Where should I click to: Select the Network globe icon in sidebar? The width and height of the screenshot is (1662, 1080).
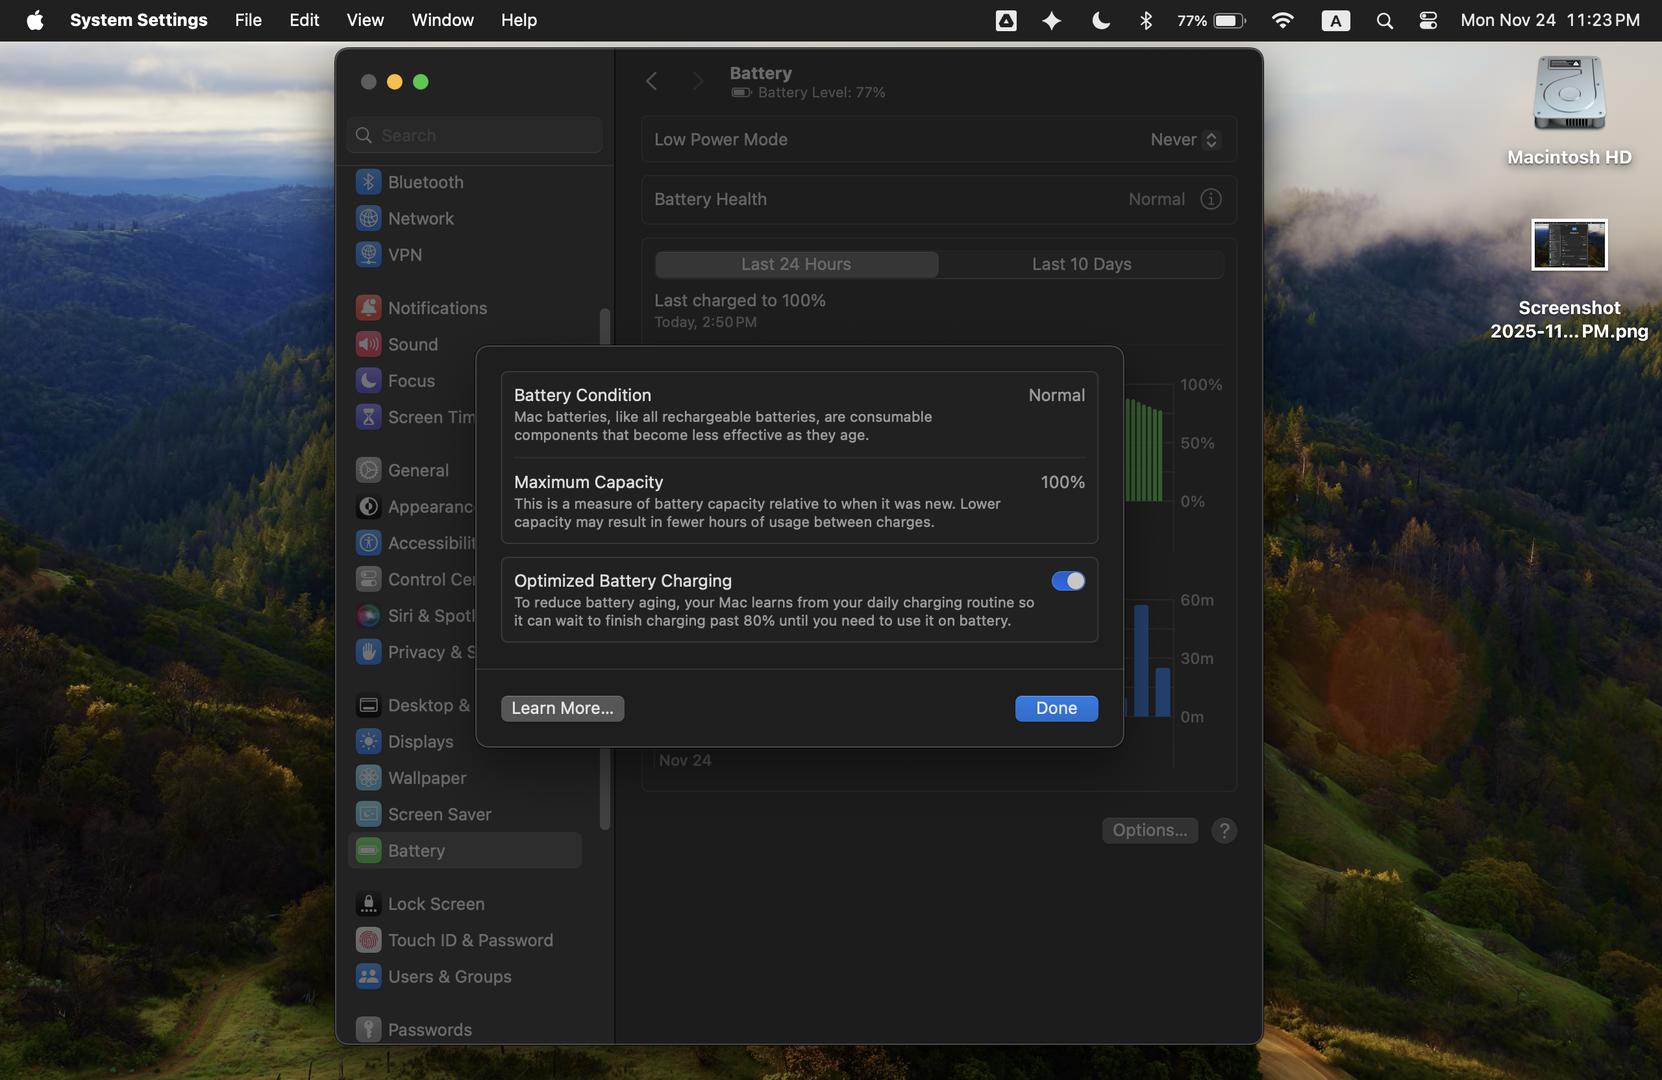pyautogui.click(x=369, y=218)
